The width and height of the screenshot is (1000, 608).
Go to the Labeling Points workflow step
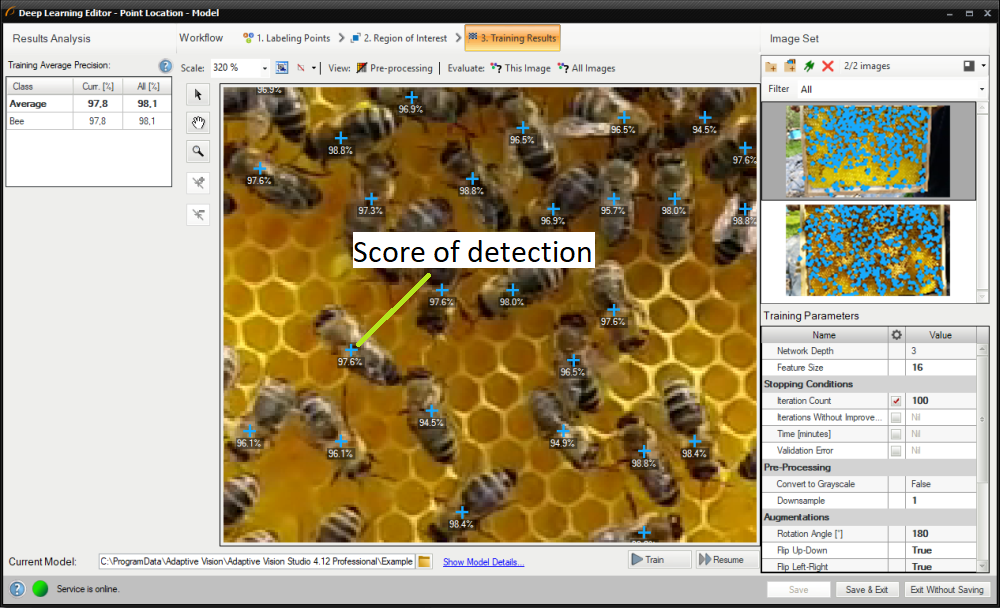tap(286, 38)
